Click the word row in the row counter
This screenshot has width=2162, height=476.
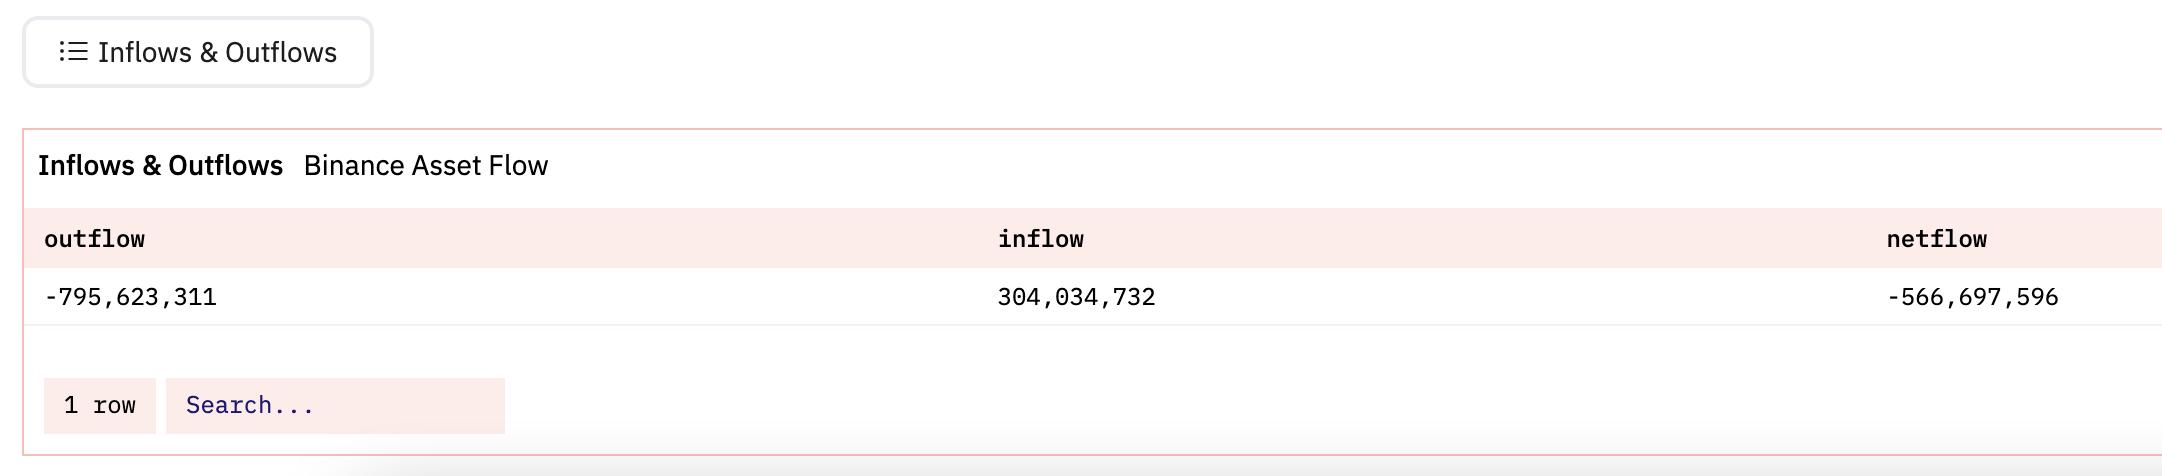coord(114,406)
